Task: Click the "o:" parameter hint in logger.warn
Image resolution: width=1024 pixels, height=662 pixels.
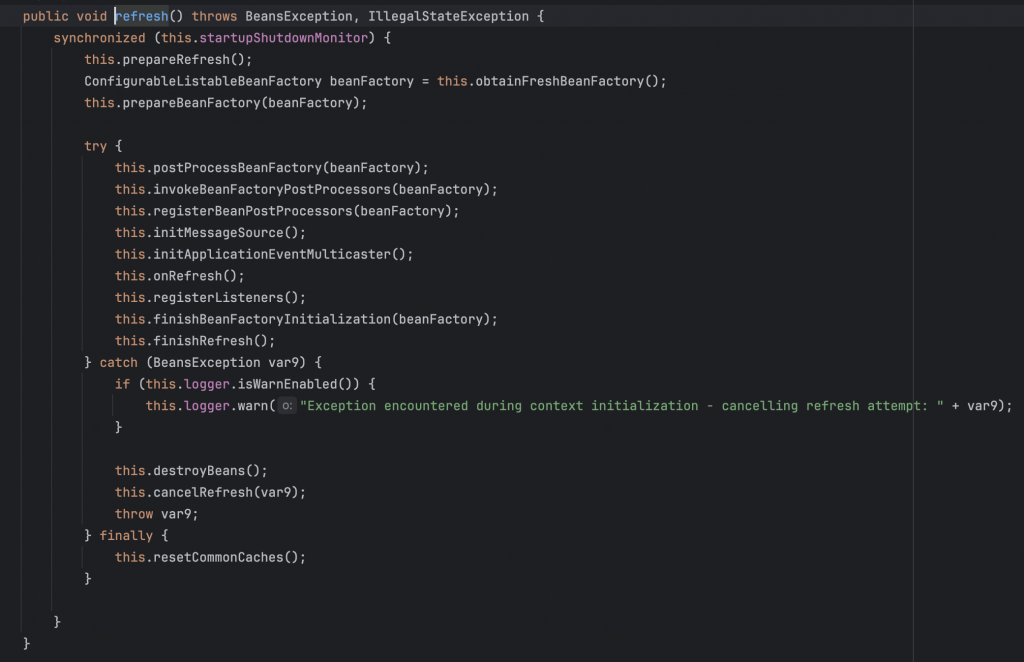Action: tap(286, 406)
